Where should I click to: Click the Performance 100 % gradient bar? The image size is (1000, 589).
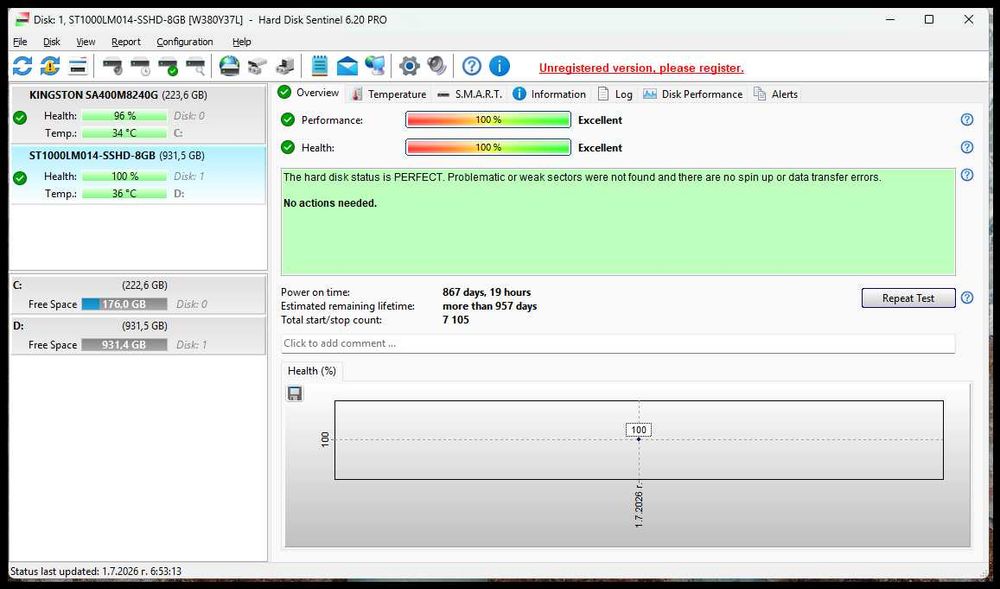coord(488,120)
